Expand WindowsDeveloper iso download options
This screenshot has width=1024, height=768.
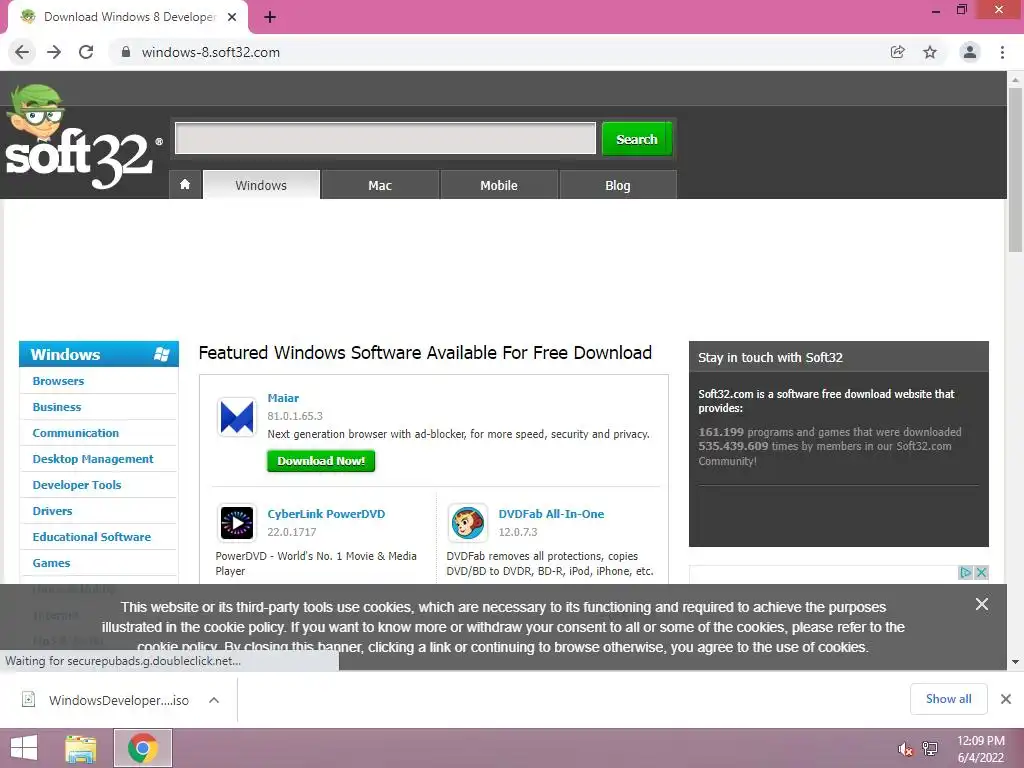214,700
